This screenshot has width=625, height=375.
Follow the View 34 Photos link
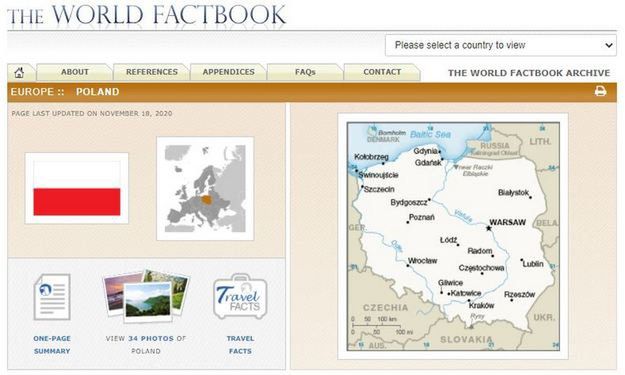(x=146, y=345)
